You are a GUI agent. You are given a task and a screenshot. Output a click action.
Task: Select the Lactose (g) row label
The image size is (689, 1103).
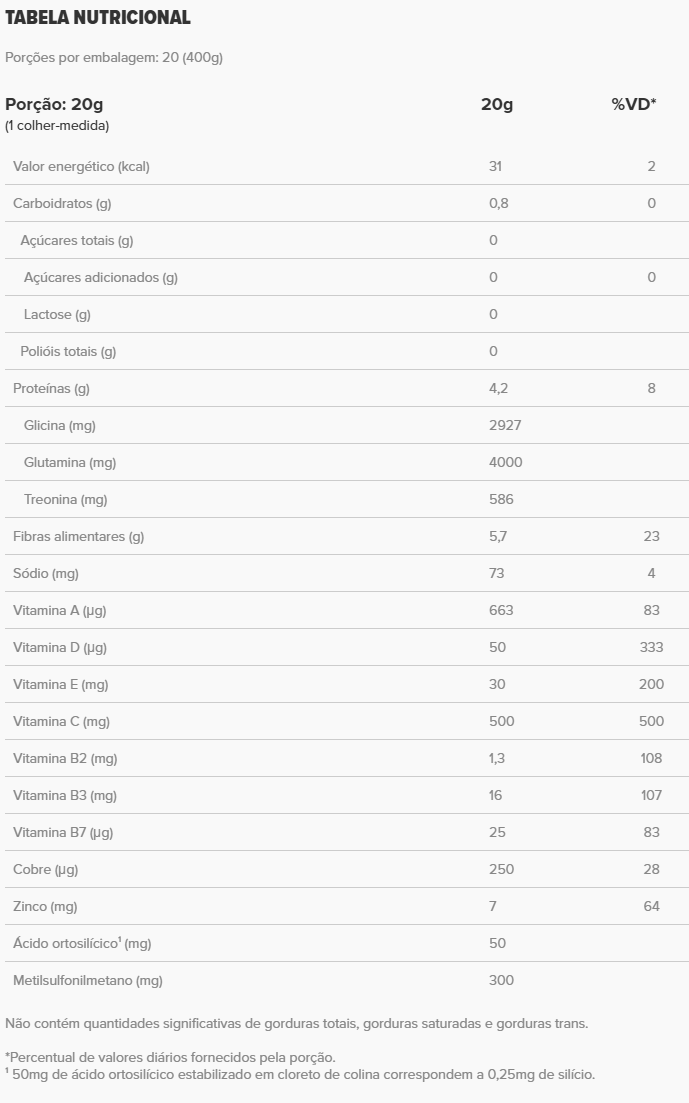tap(57, 314)
